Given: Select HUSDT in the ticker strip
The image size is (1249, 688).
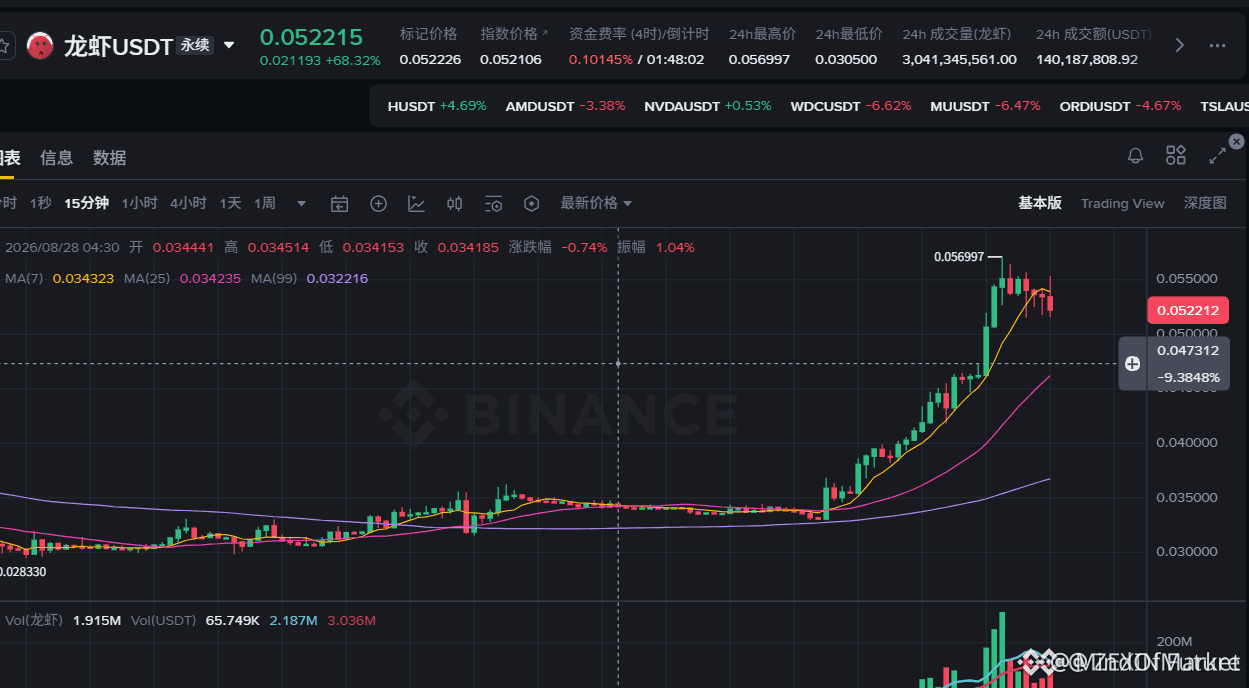Looking at the screenshot, I should (x=437, y=105).
